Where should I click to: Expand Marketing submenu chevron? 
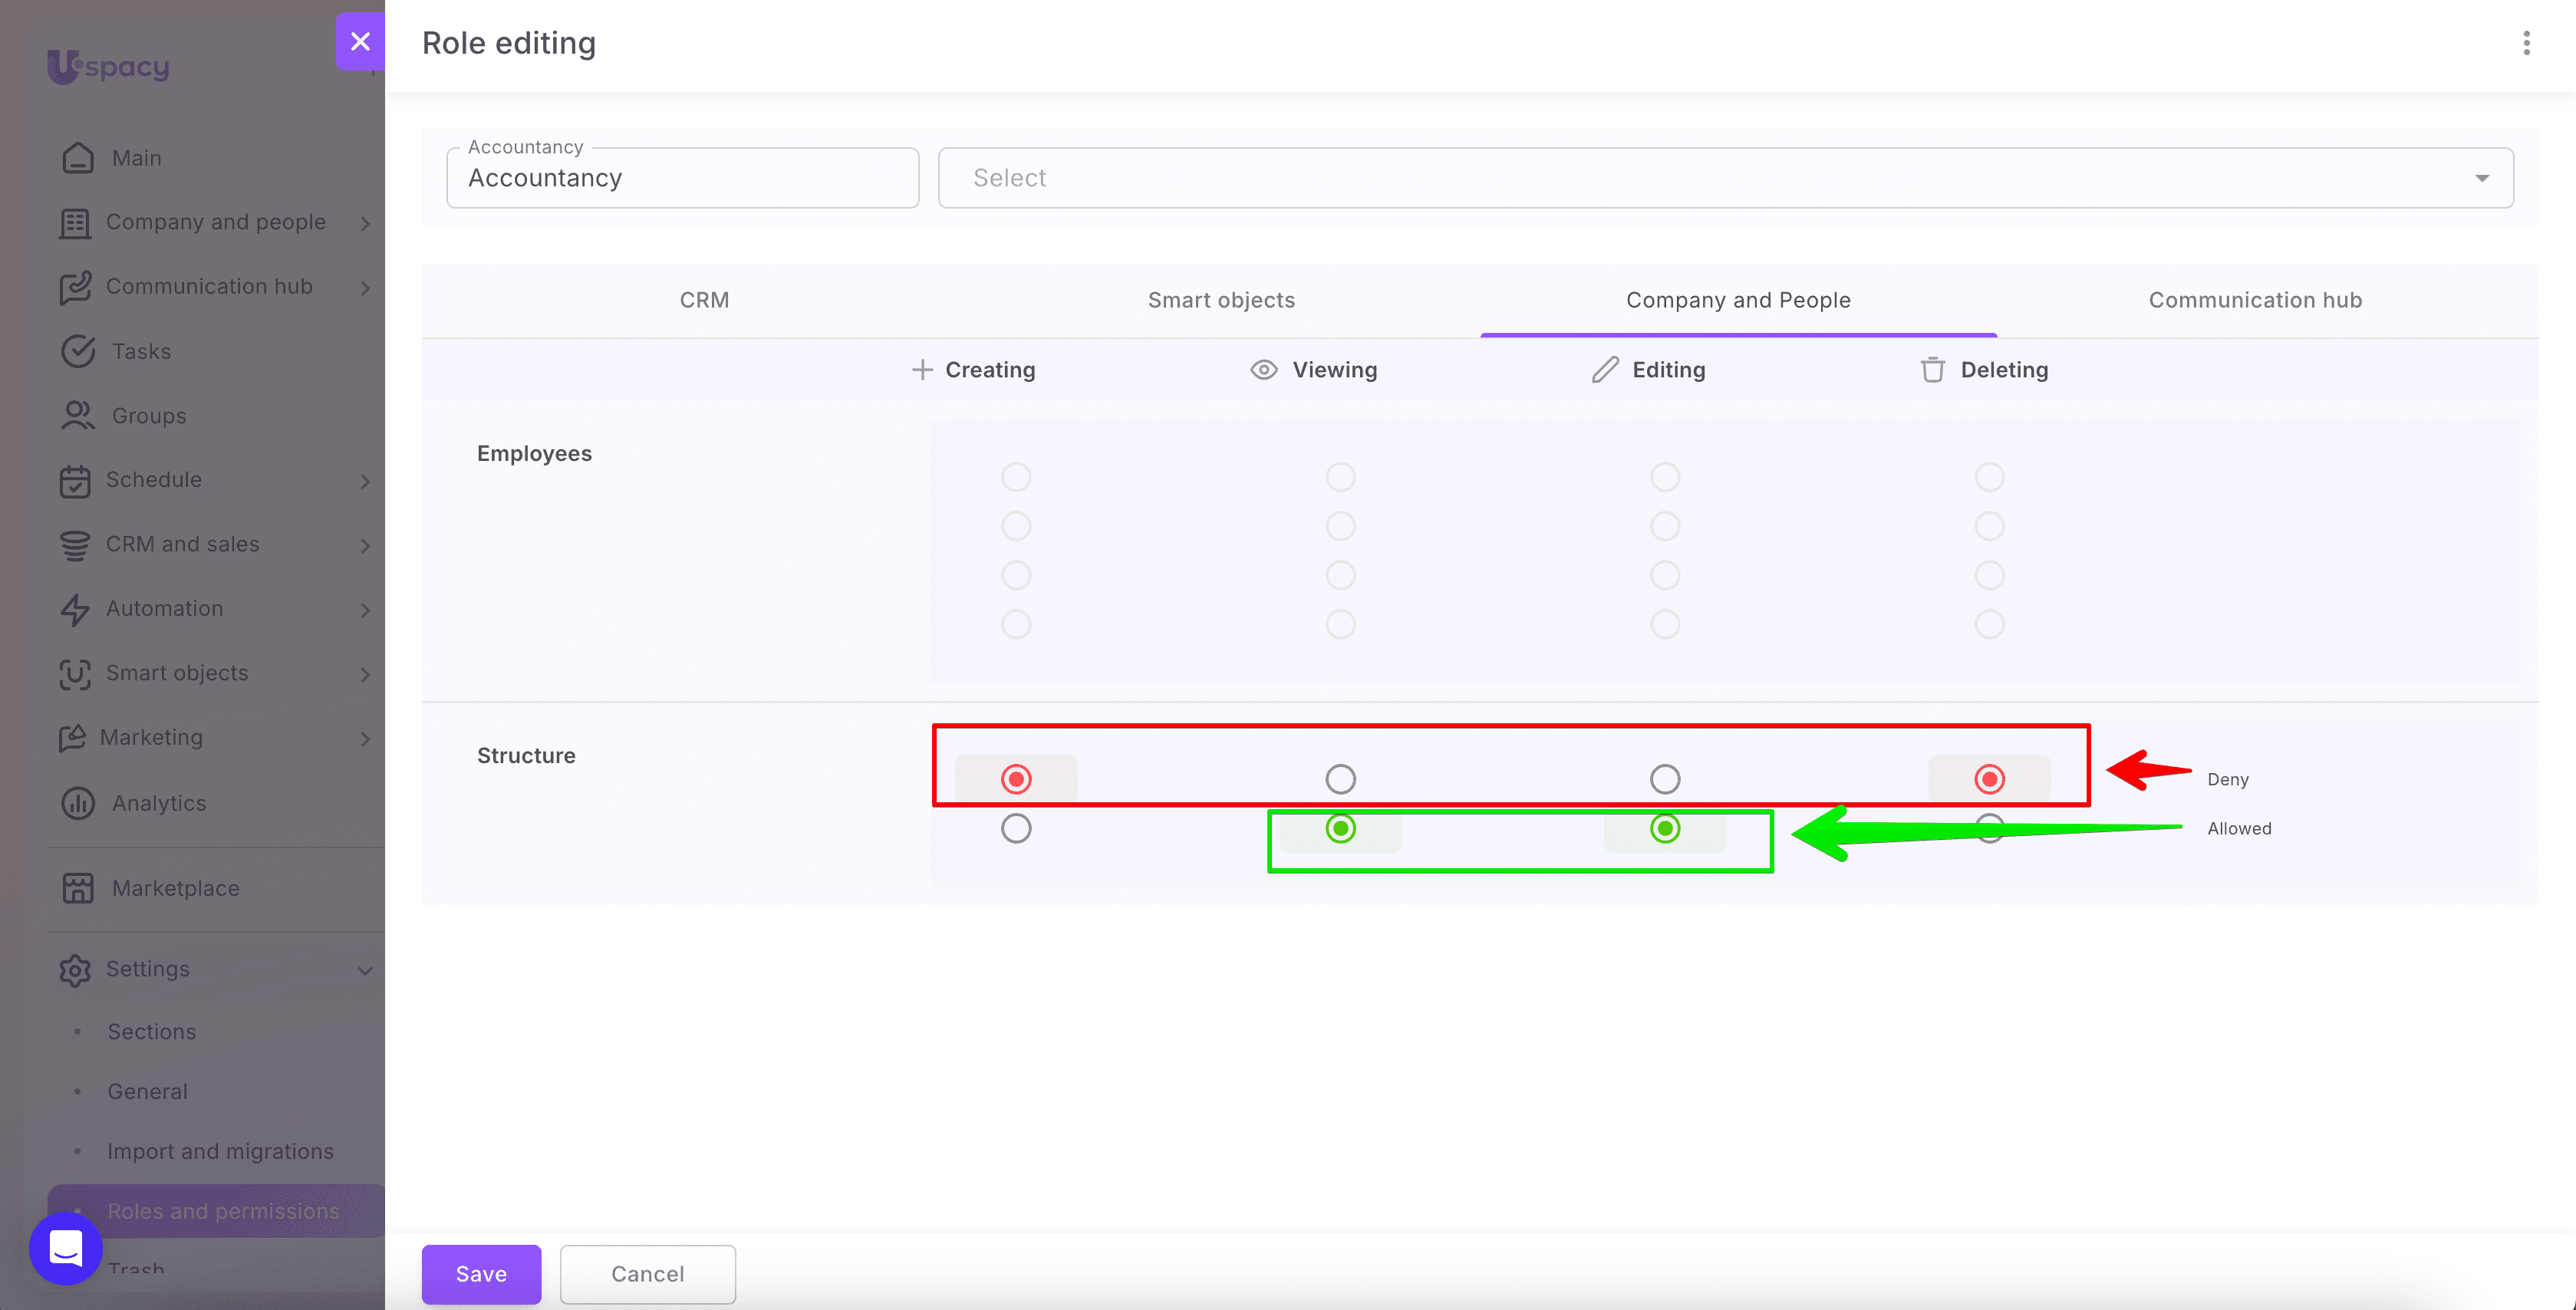click(365, 739)
